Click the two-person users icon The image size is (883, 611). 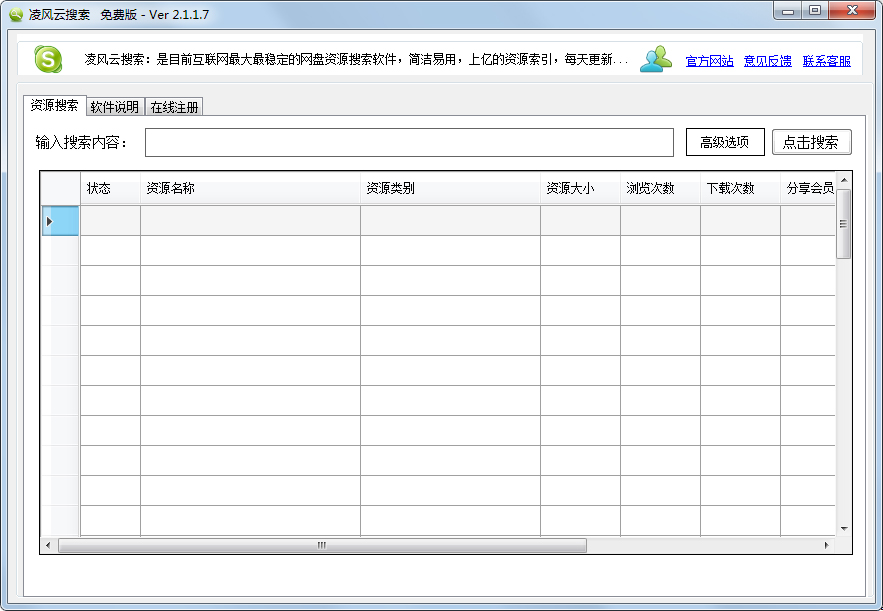pos(656,59)
